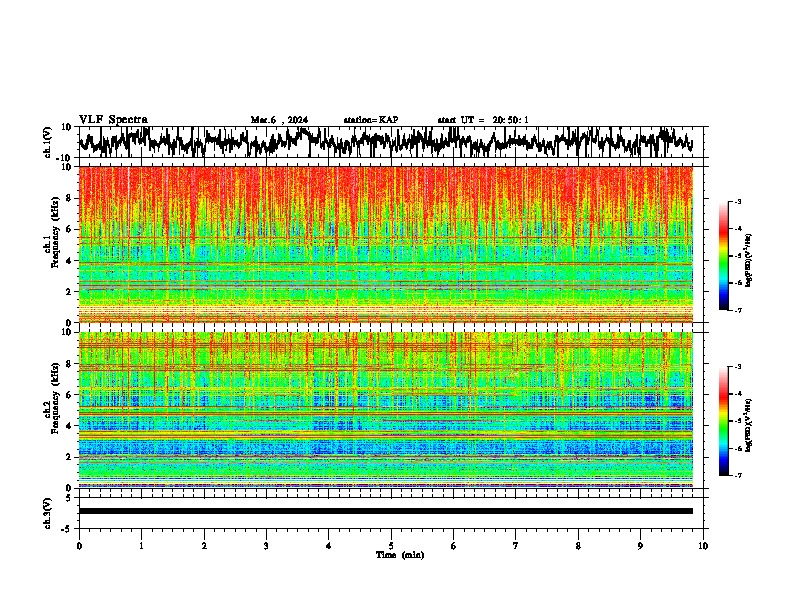Click the "VLF Spectra" plot title

(113, 120)
